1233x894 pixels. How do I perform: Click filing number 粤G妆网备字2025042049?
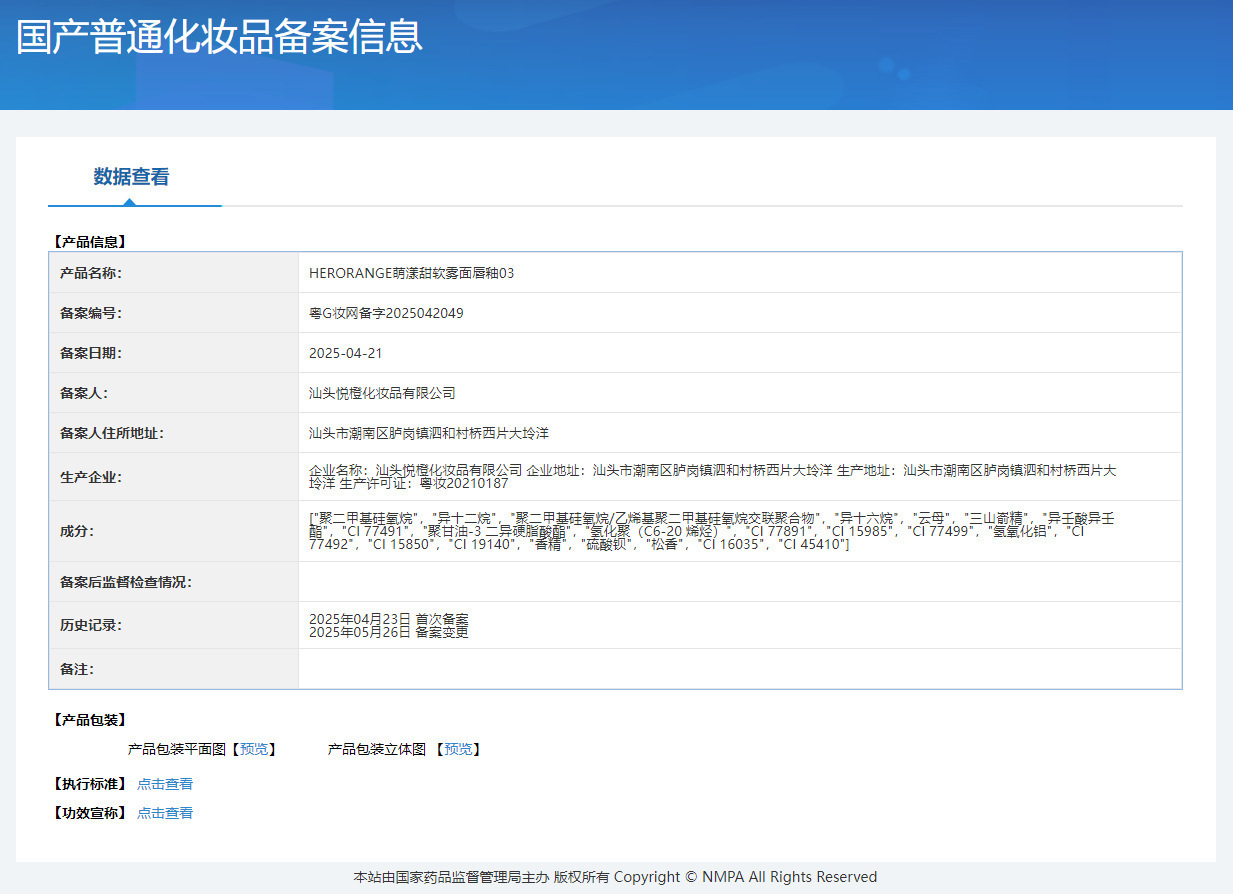(386, 313)
